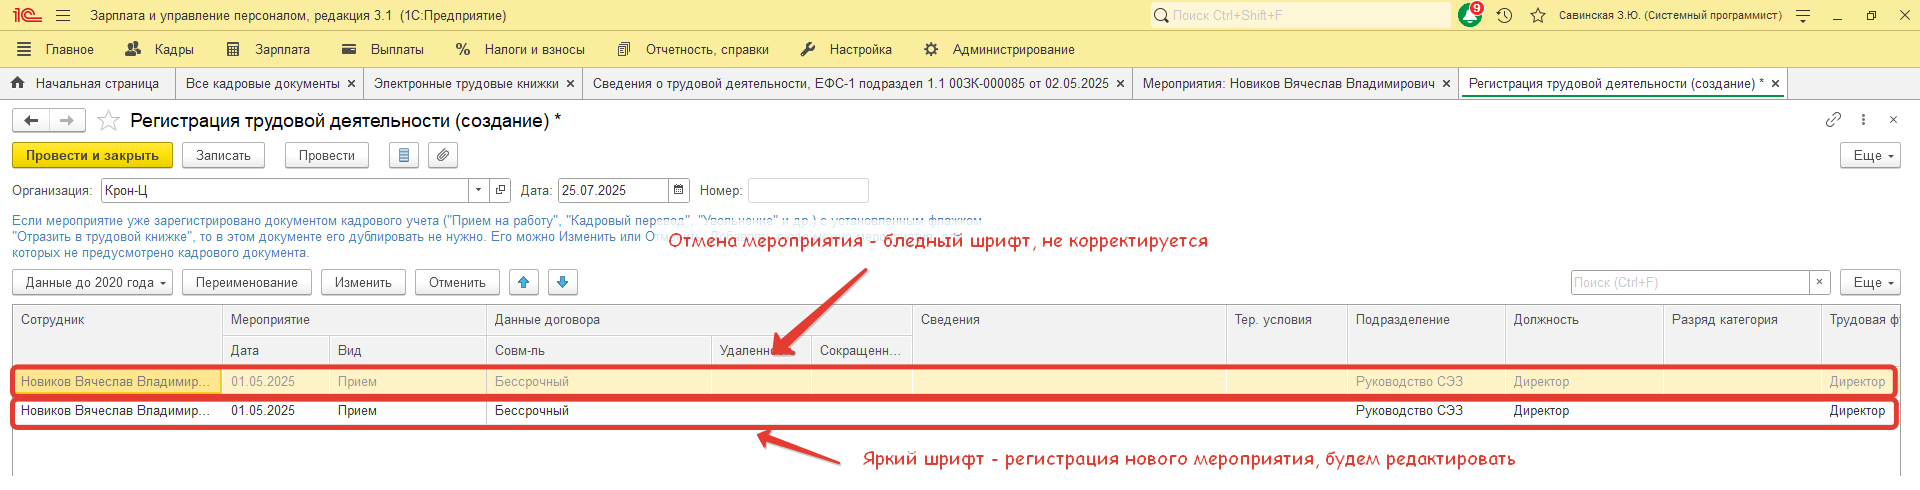Open Данные до 2020 года dropdown

pyautogui.click(x=92, y=283)
